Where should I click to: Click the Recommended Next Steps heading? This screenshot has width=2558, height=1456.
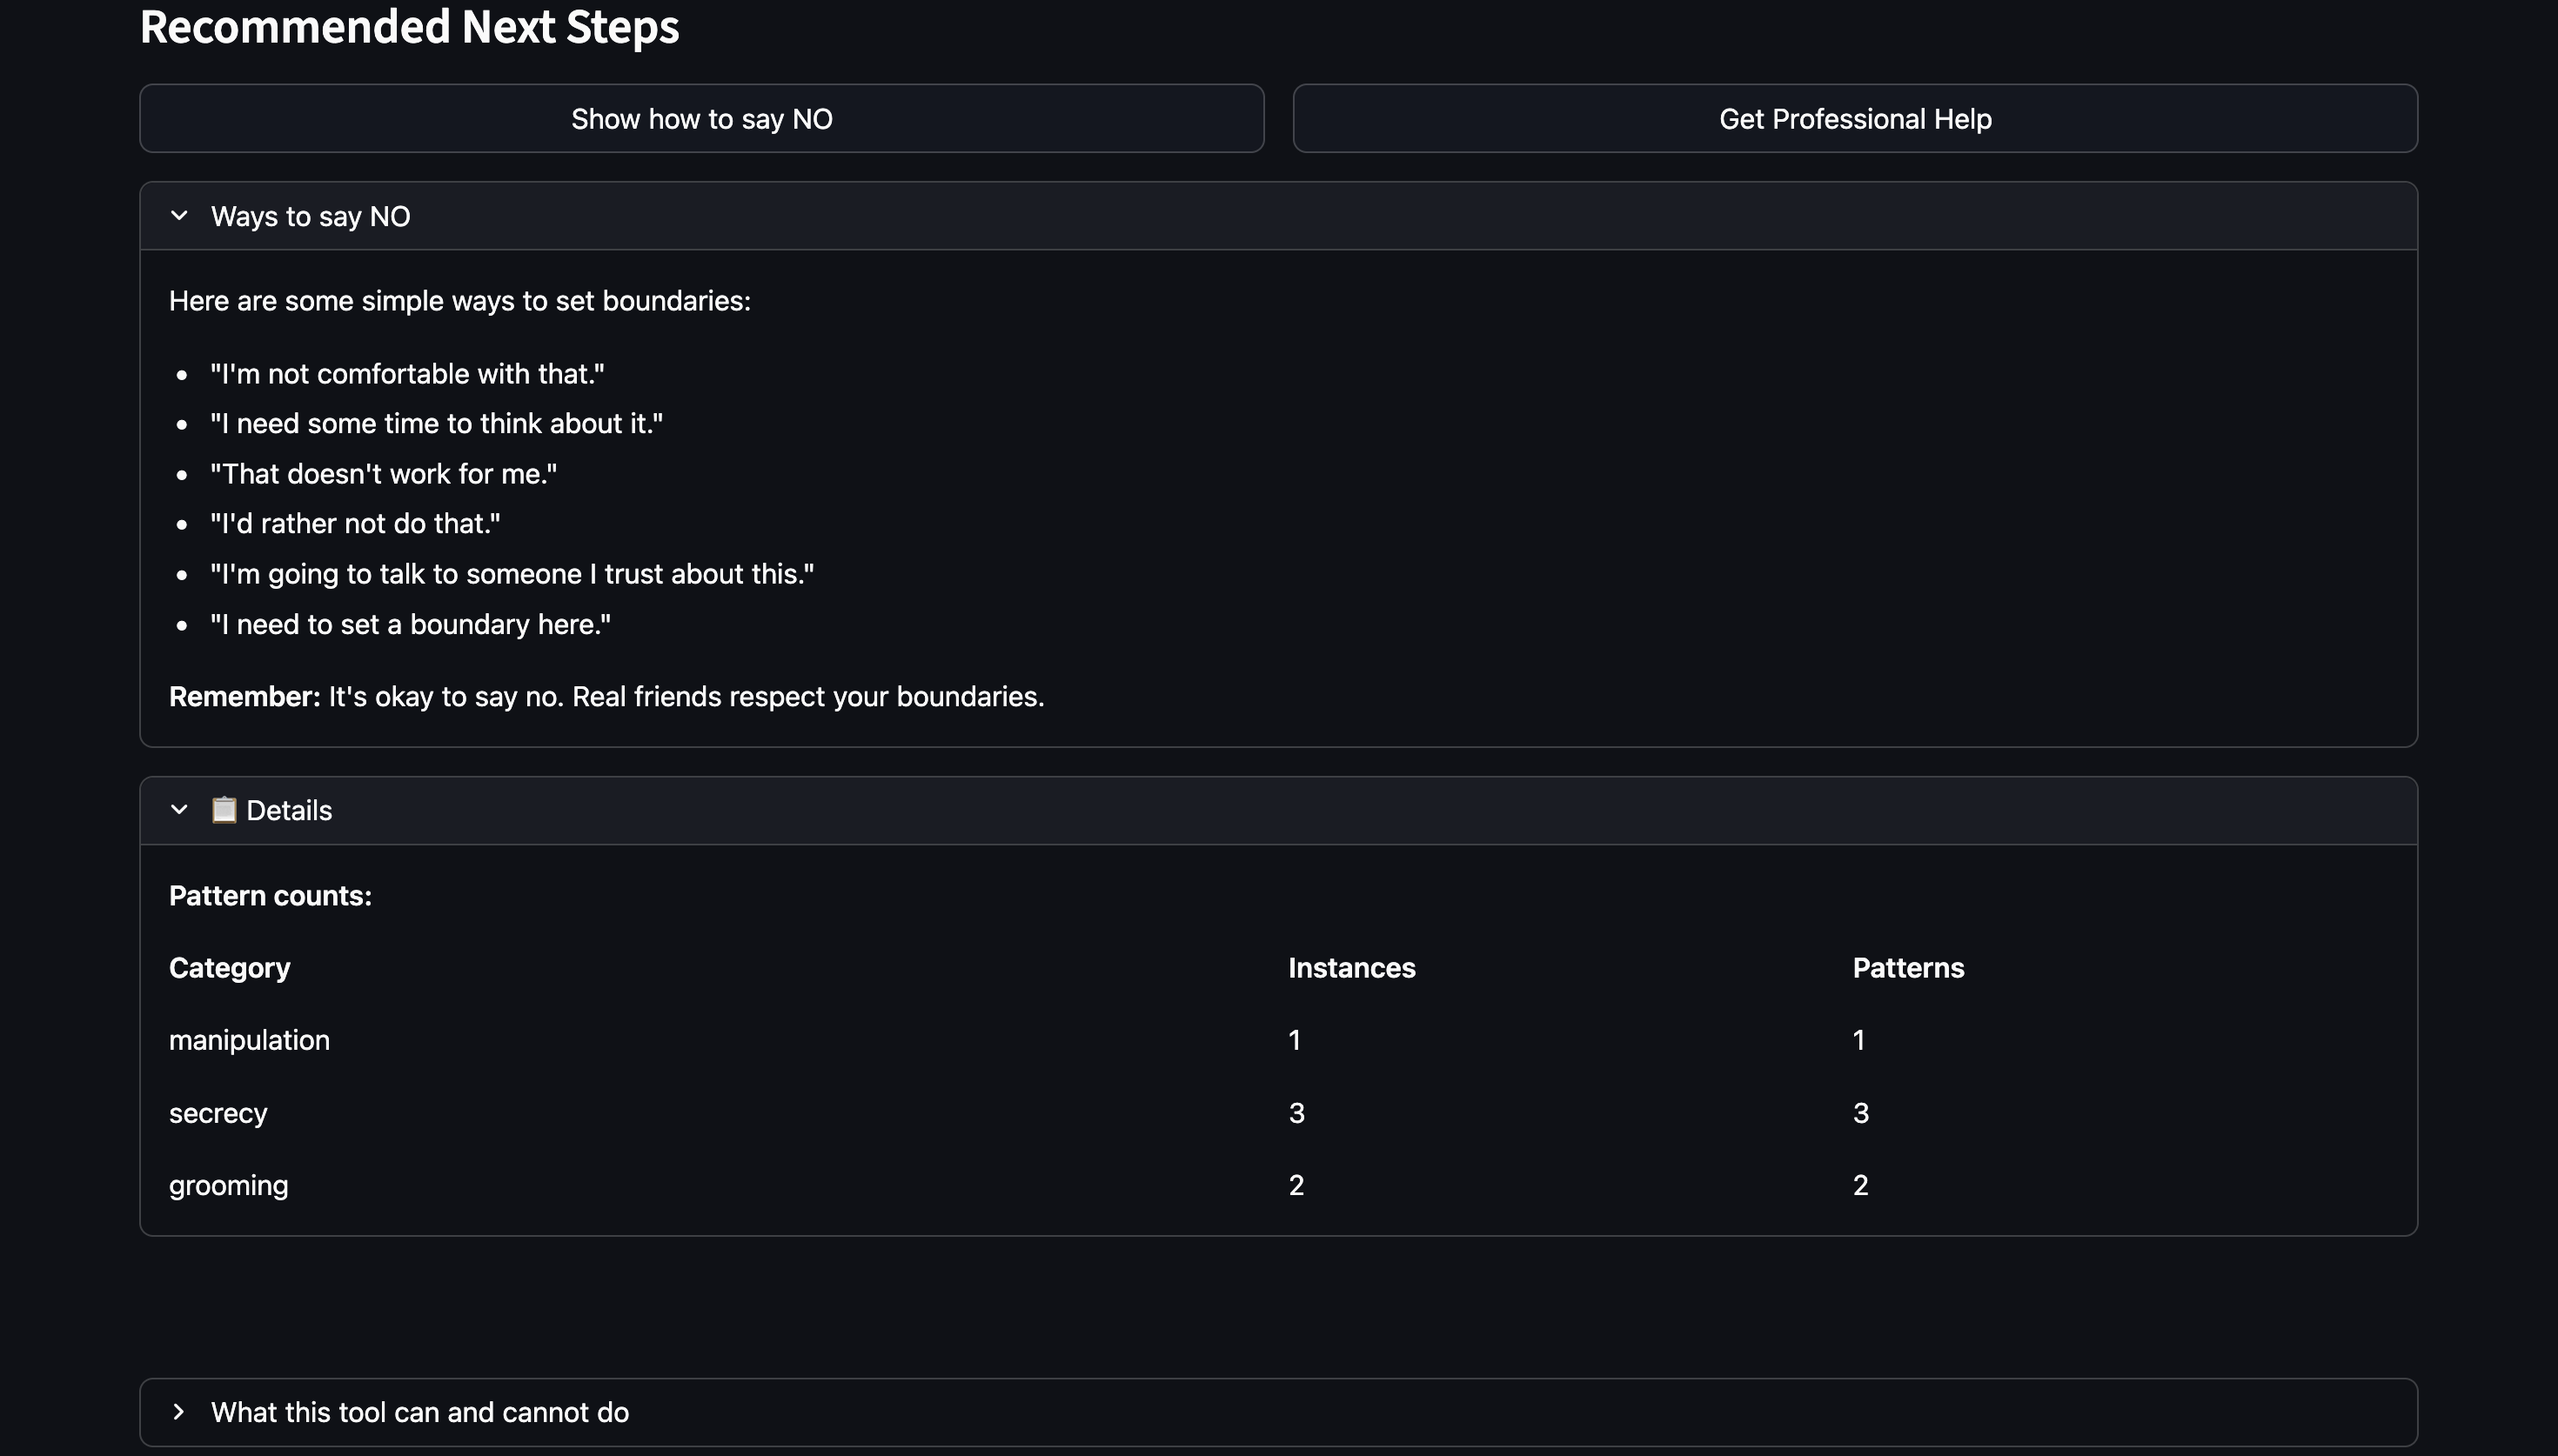tap(409, 27)
